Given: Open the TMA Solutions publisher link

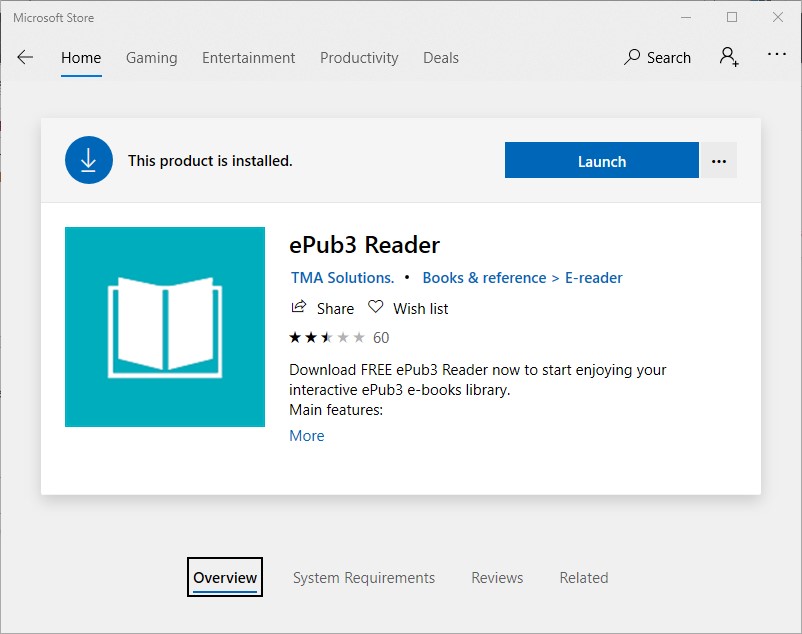Looking at the screenshot, I should 342,278.
